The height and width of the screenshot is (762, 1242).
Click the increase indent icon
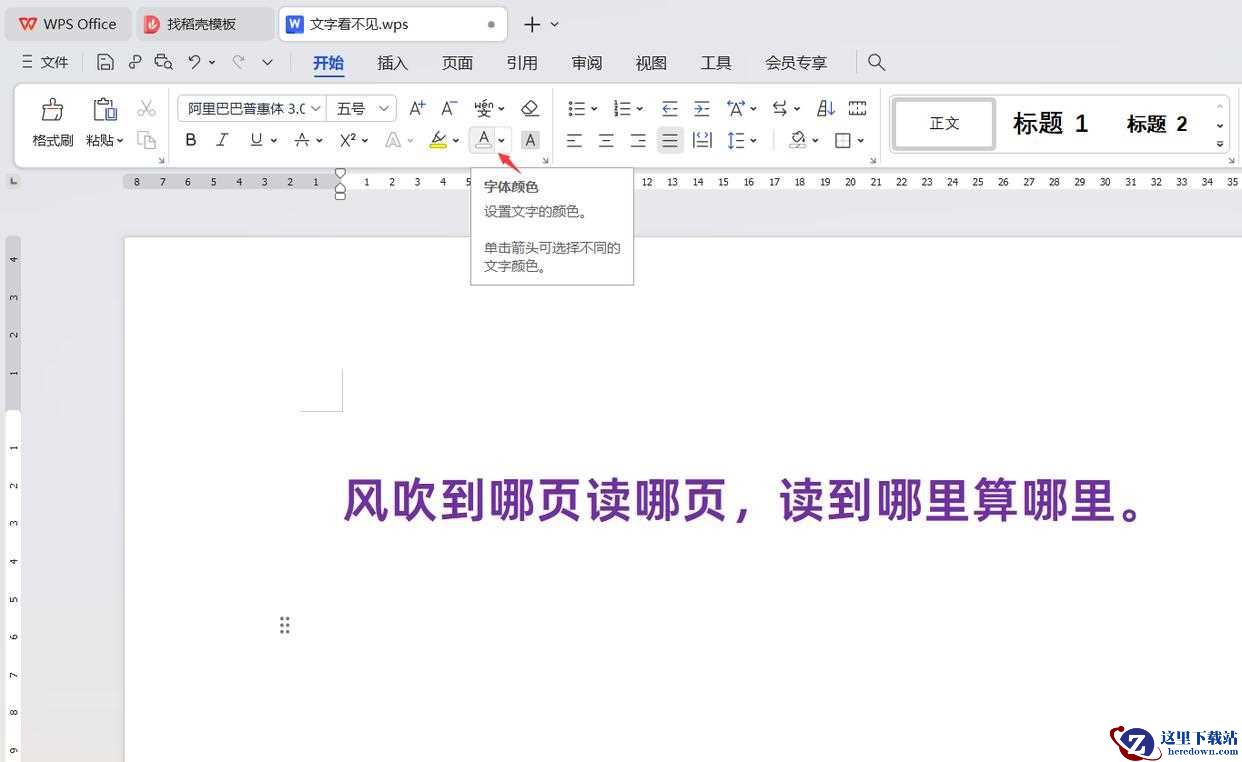(x=702, y=108)
